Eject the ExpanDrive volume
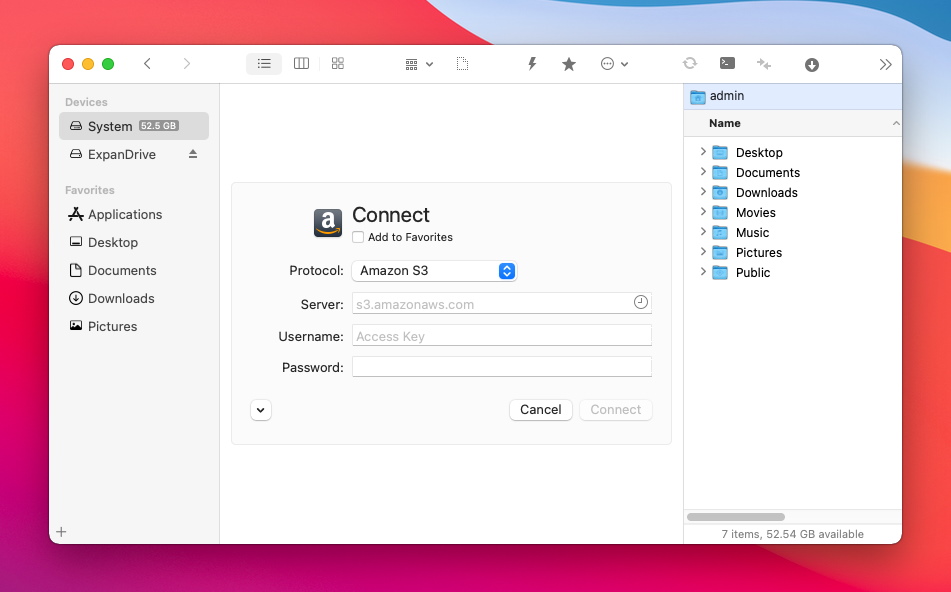 (x=193, y=154)
